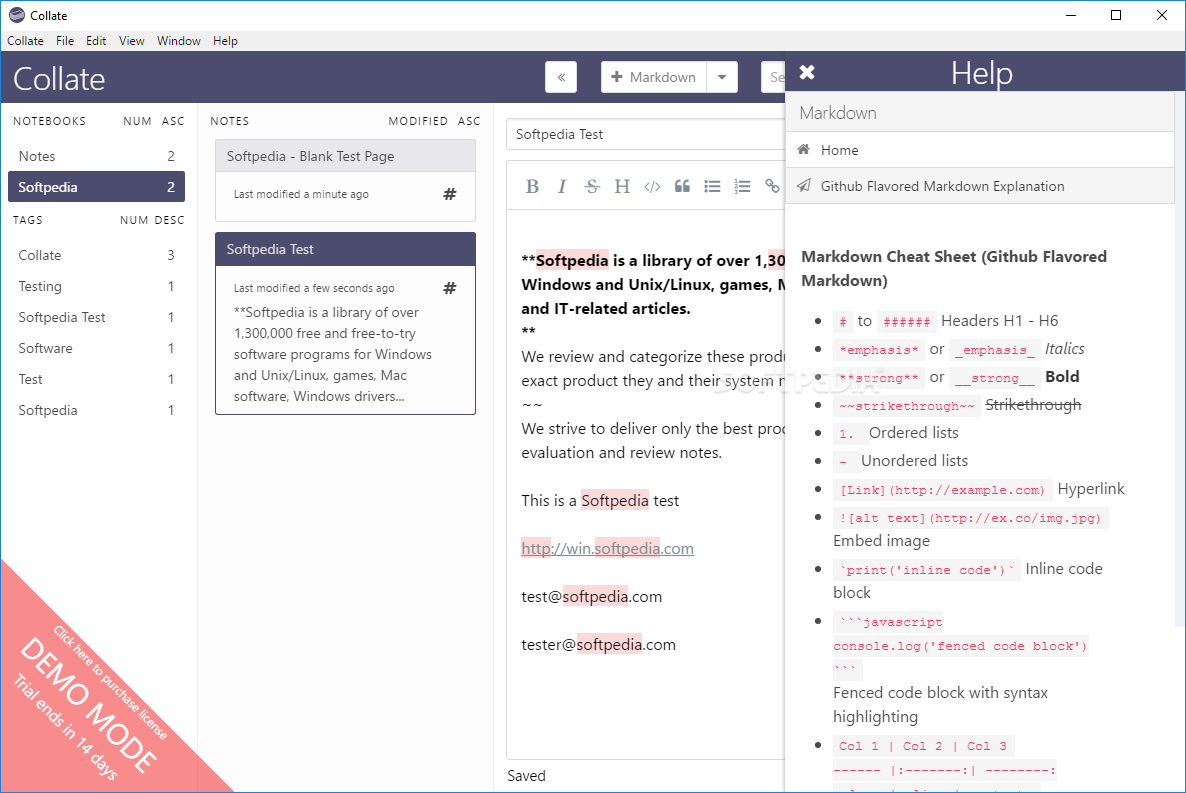
Task: Open the dropdown arrow next to Markdown button
Action: [x=722, y=77]
